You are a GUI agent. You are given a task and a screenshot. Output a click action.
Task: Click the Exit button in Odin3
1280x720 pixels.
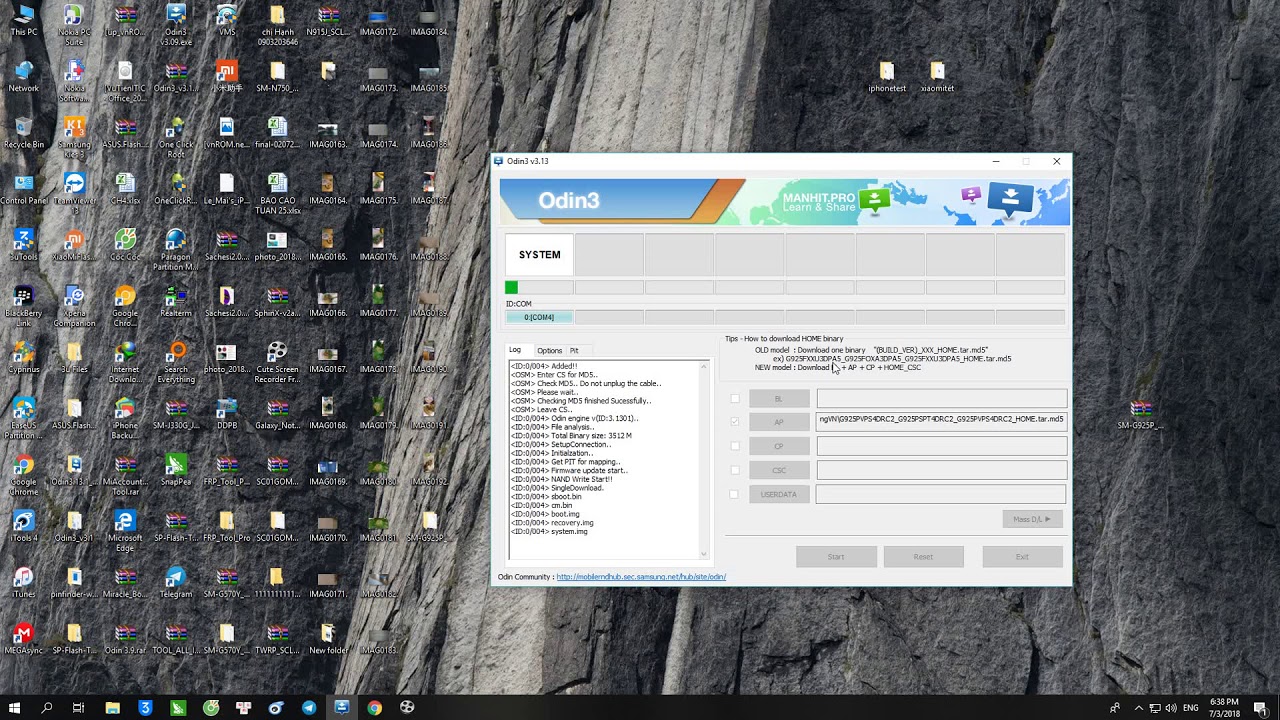[x=1022, y=557]
